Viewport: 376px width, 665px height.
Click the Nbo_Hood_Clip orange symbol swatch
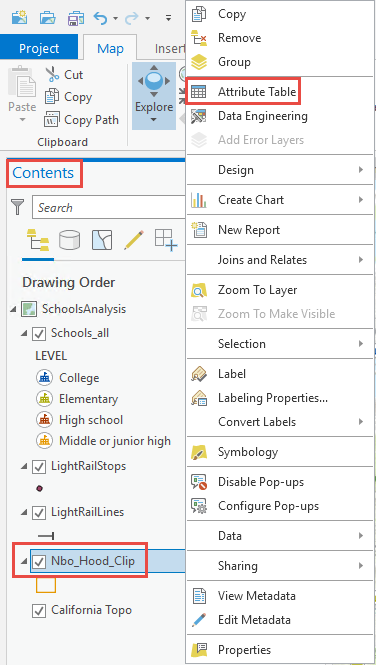point(46,584)
